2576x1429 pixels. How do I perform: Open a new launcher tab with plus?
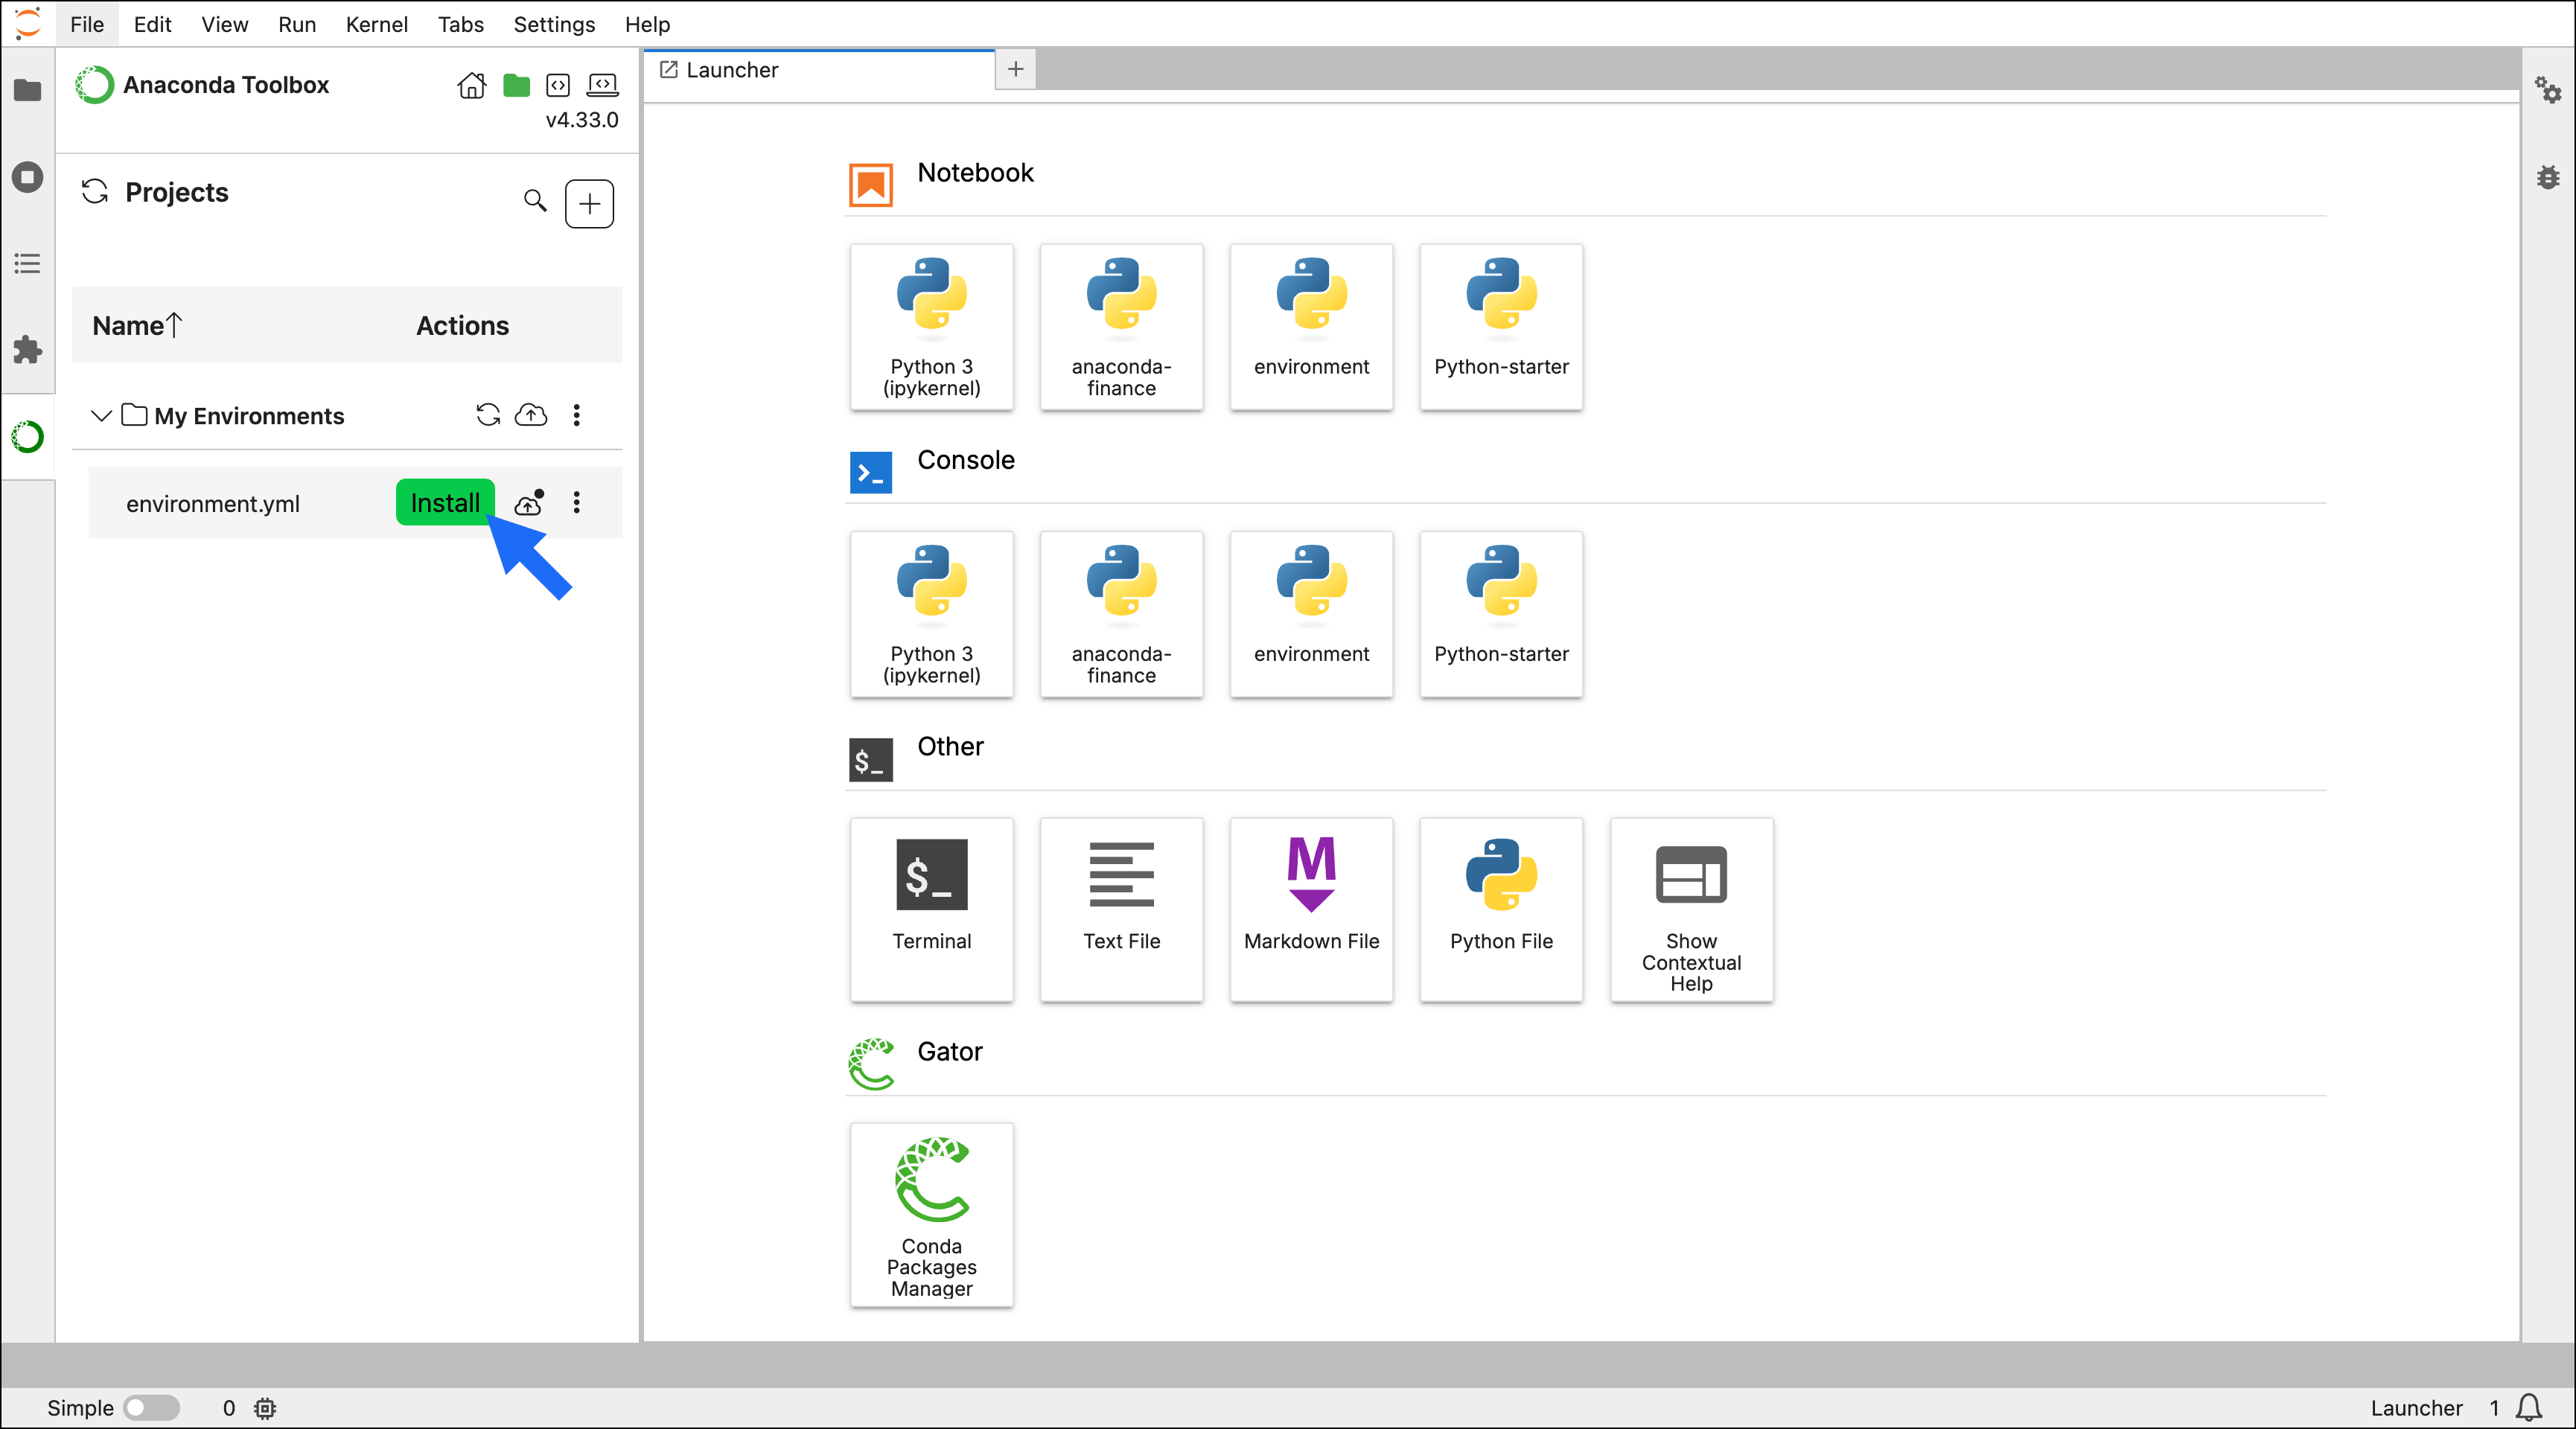pos(1015,69)
